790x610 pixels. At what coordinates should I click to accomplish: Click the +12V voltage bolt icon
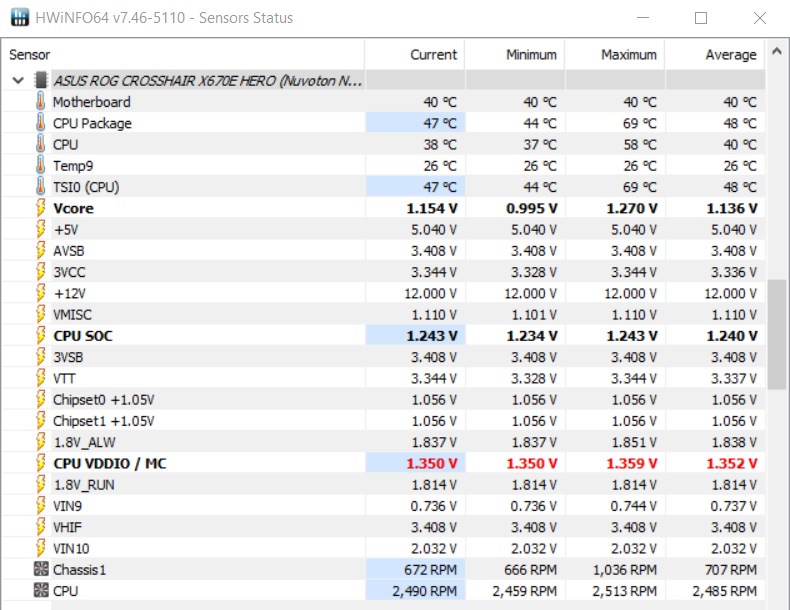click(x=41, y=293)
